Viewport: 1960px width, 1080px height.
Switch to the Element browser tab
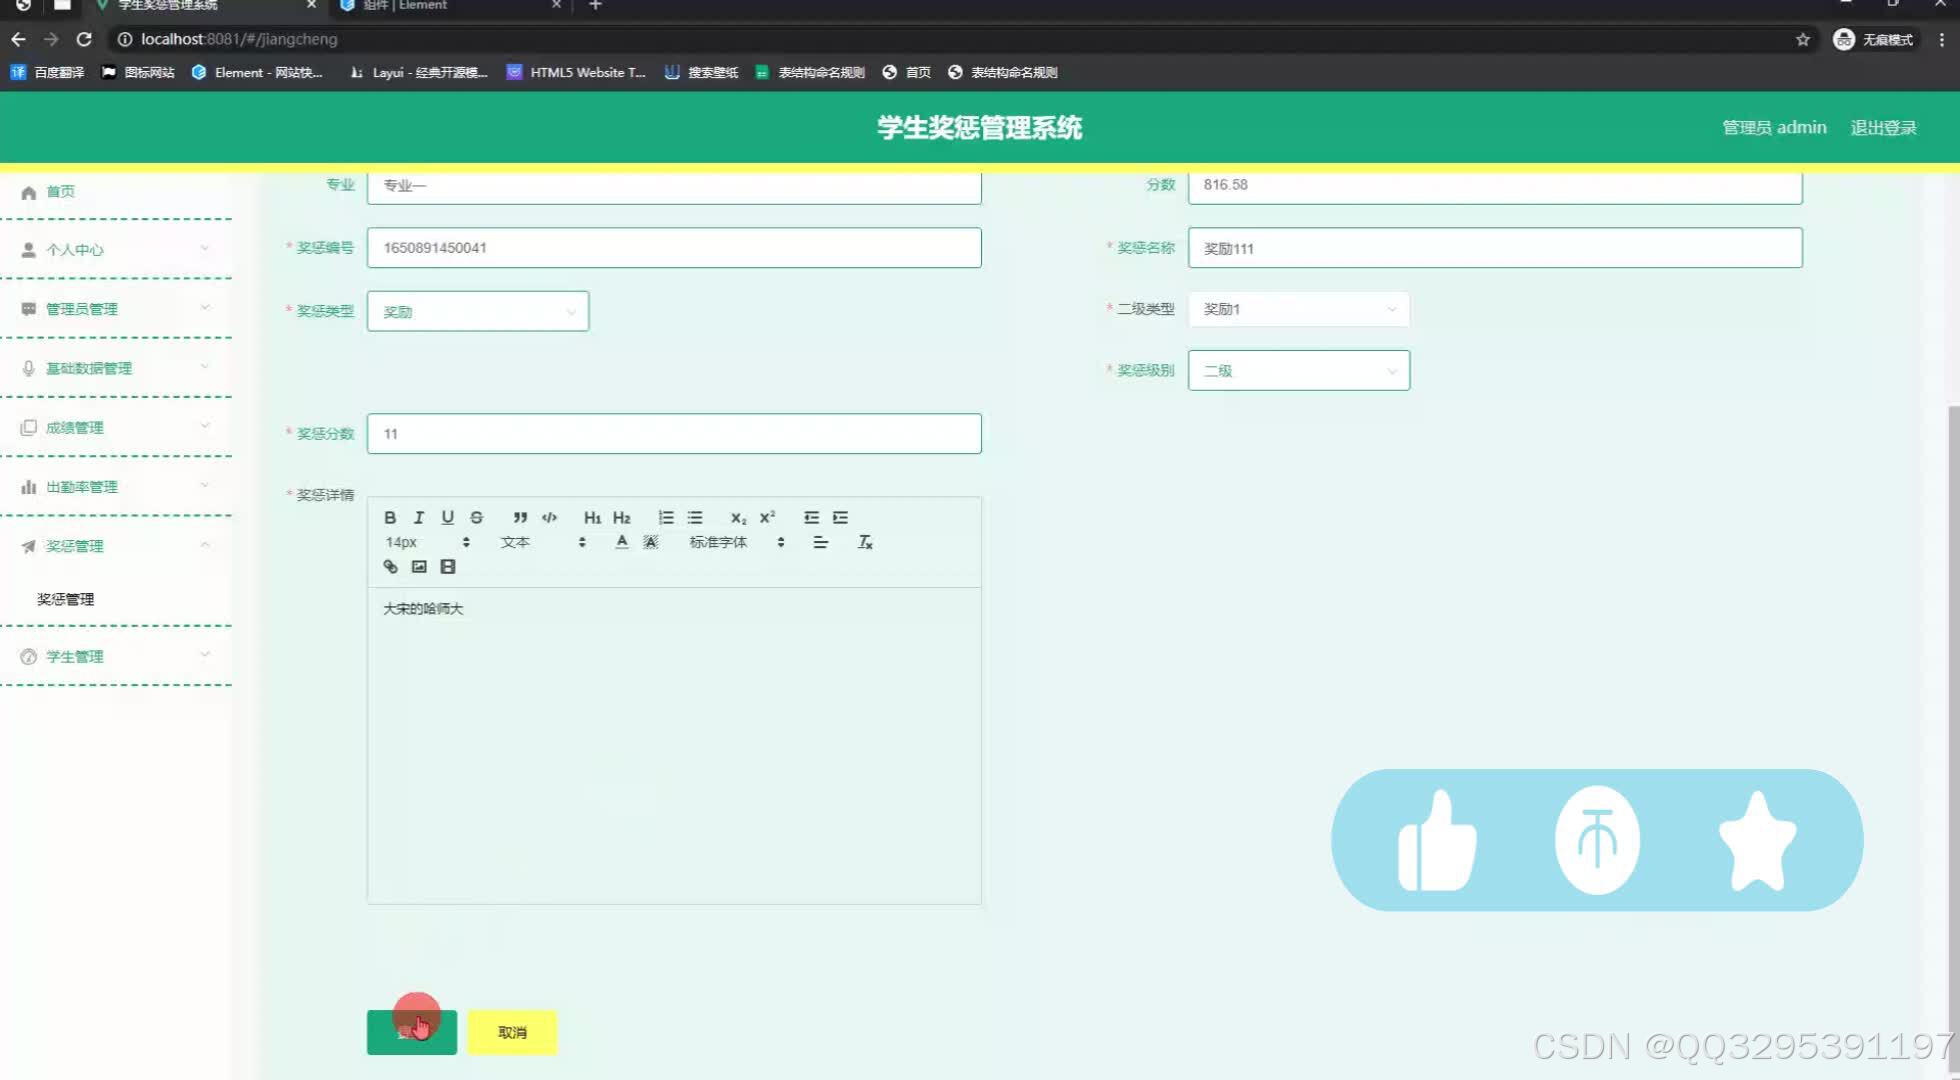[x=450, y=6]
